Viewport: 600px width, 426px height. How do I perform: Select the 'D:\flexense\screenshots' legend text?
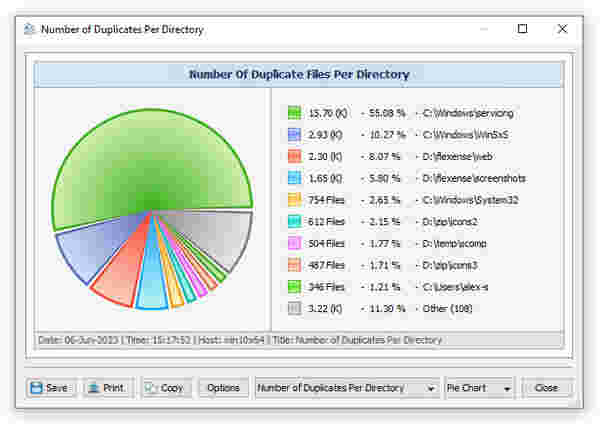[x=474, y=178]
